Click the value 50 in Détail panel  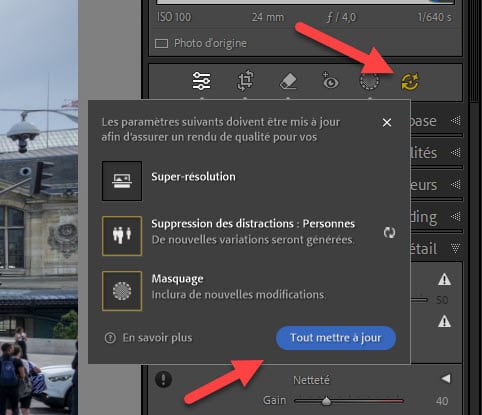tap(442, 300)
